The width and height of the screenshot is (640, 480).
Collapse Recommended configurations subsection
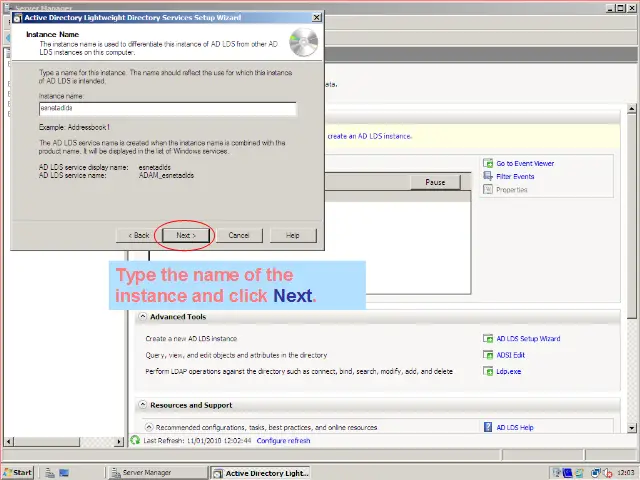point(149,427)
